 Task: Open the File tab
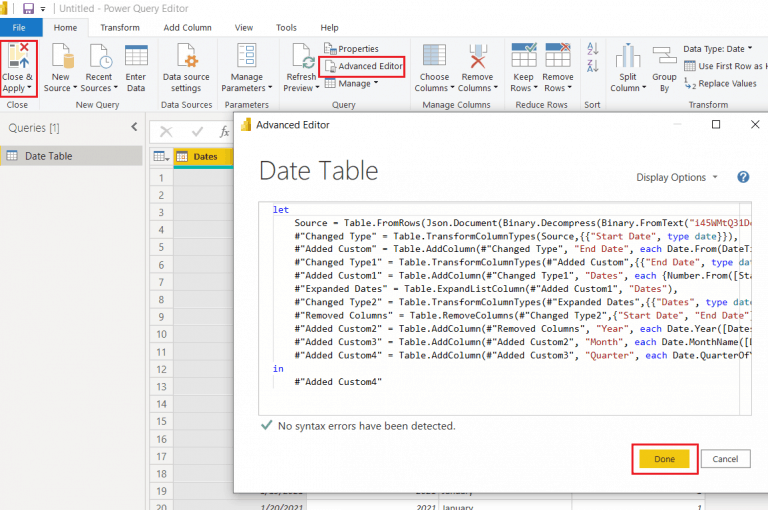point(19,27)
